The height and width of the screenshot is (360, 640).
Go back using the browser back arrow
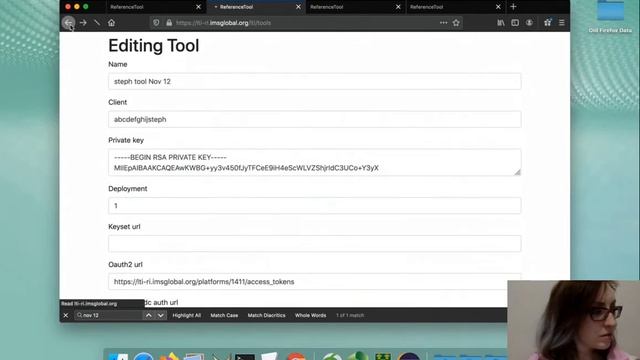click(69, 23)
